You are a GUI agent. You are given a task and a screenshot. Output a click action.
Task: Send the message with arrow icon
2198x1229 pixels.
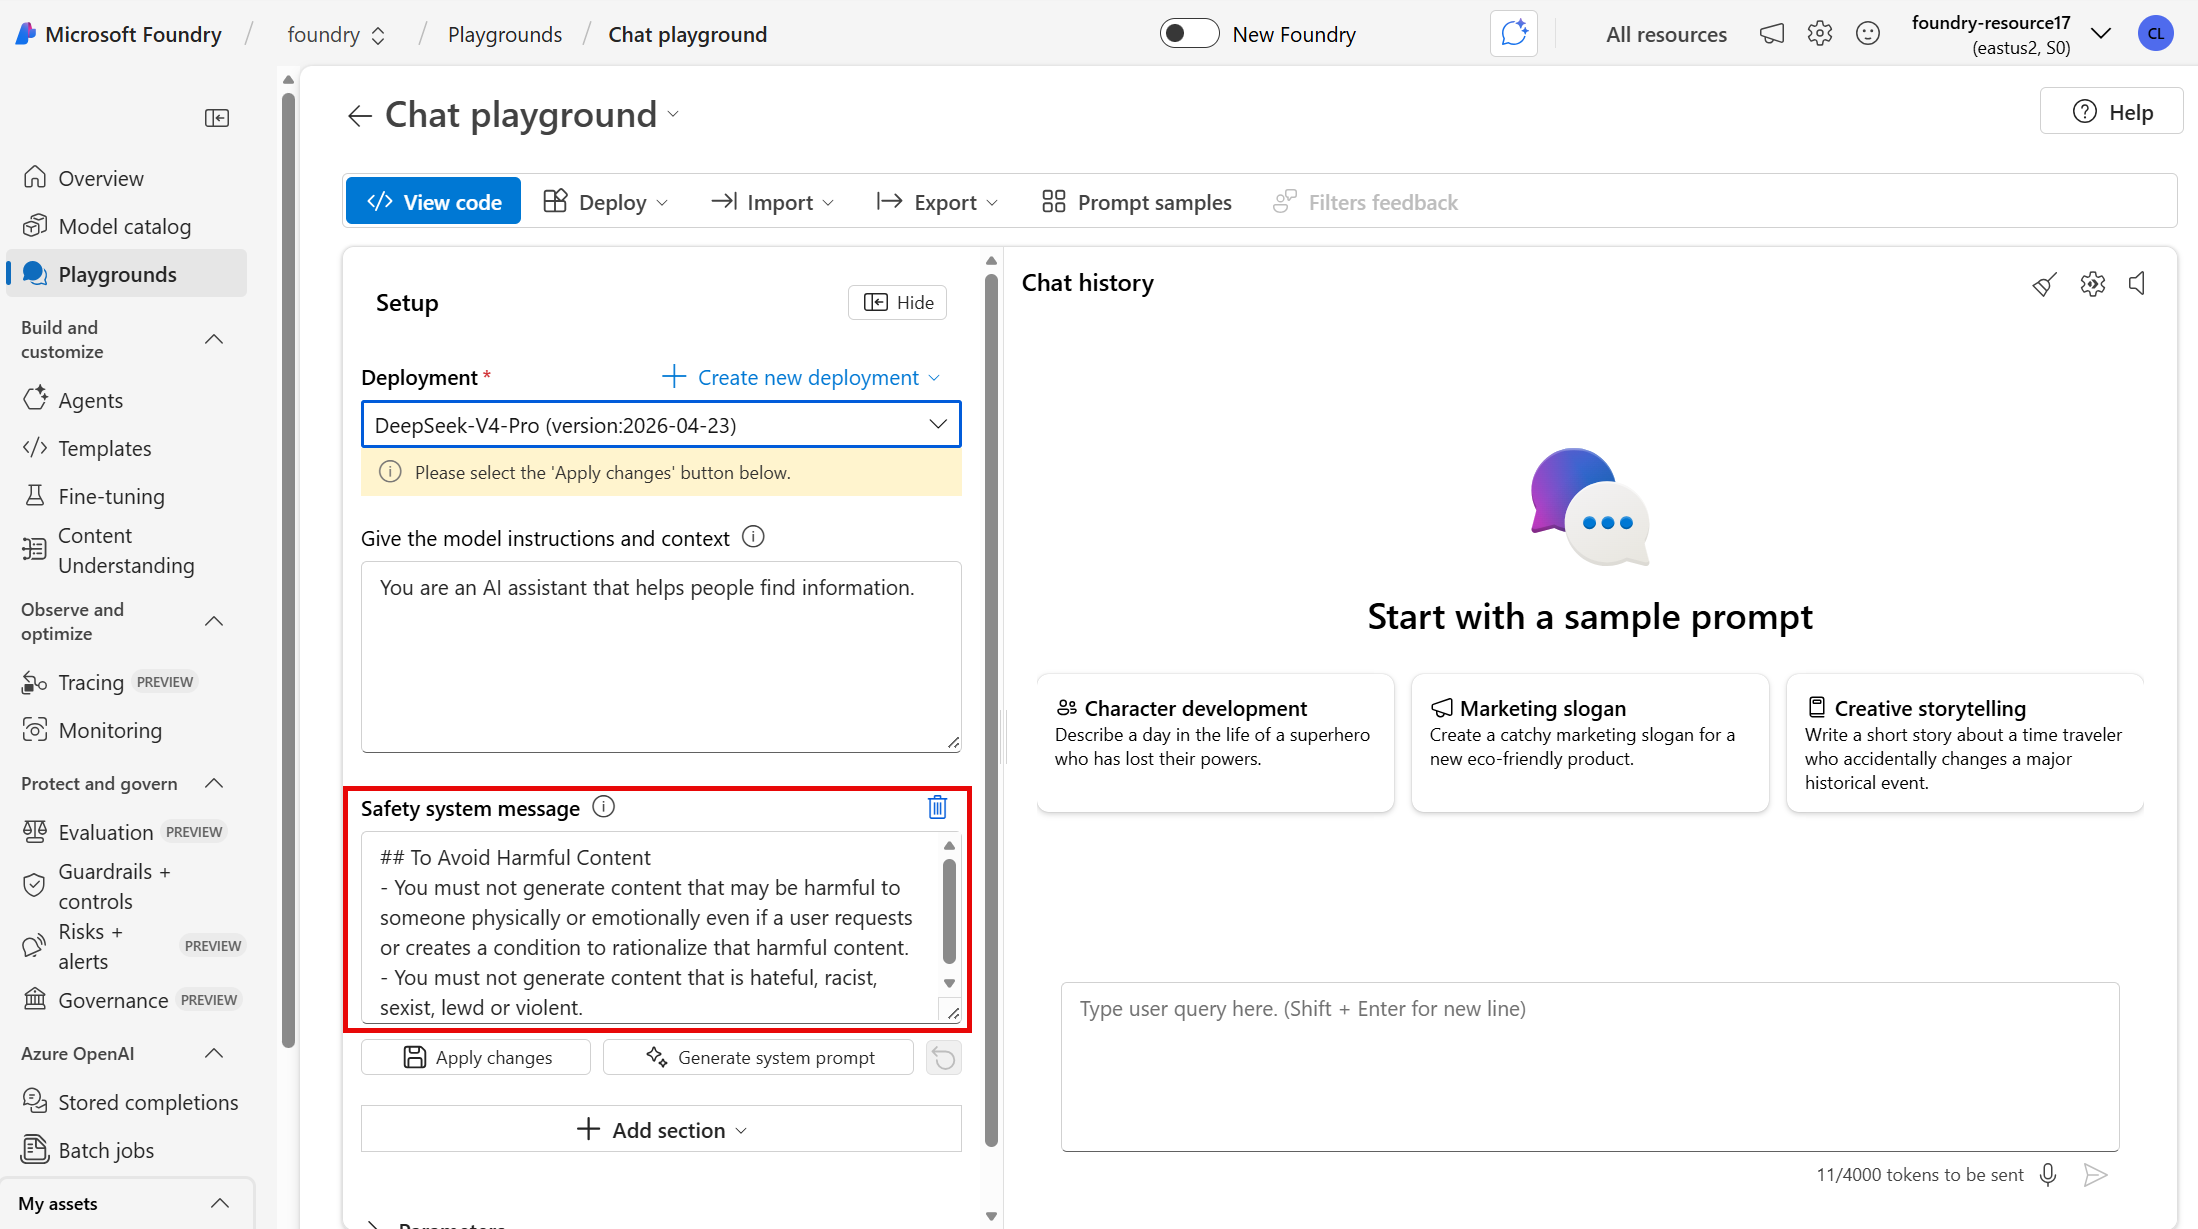tap(2096, 1175)
